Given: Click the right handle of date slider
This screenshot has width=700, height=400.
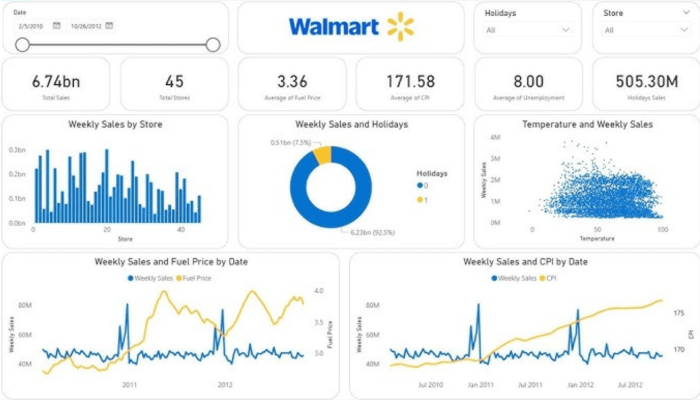Looking at the screenshot, I should [213, 45].
